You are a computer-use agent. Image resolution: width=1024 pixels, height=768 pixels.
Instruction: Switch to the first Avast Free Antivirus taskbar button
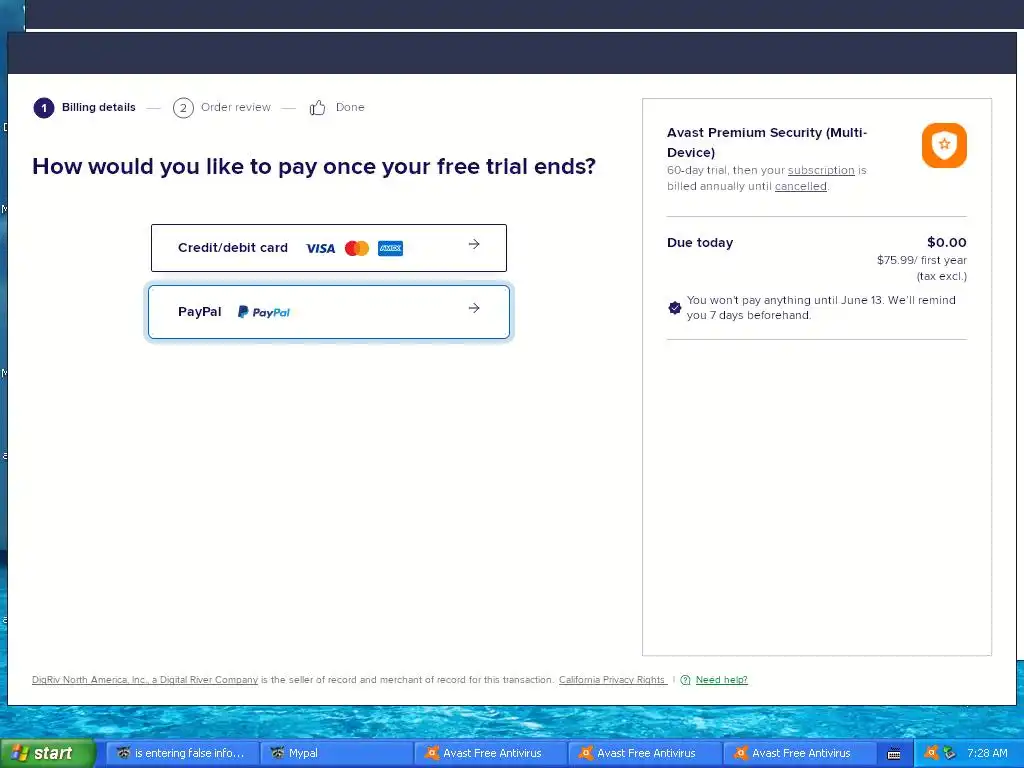[x=491, y=753]
